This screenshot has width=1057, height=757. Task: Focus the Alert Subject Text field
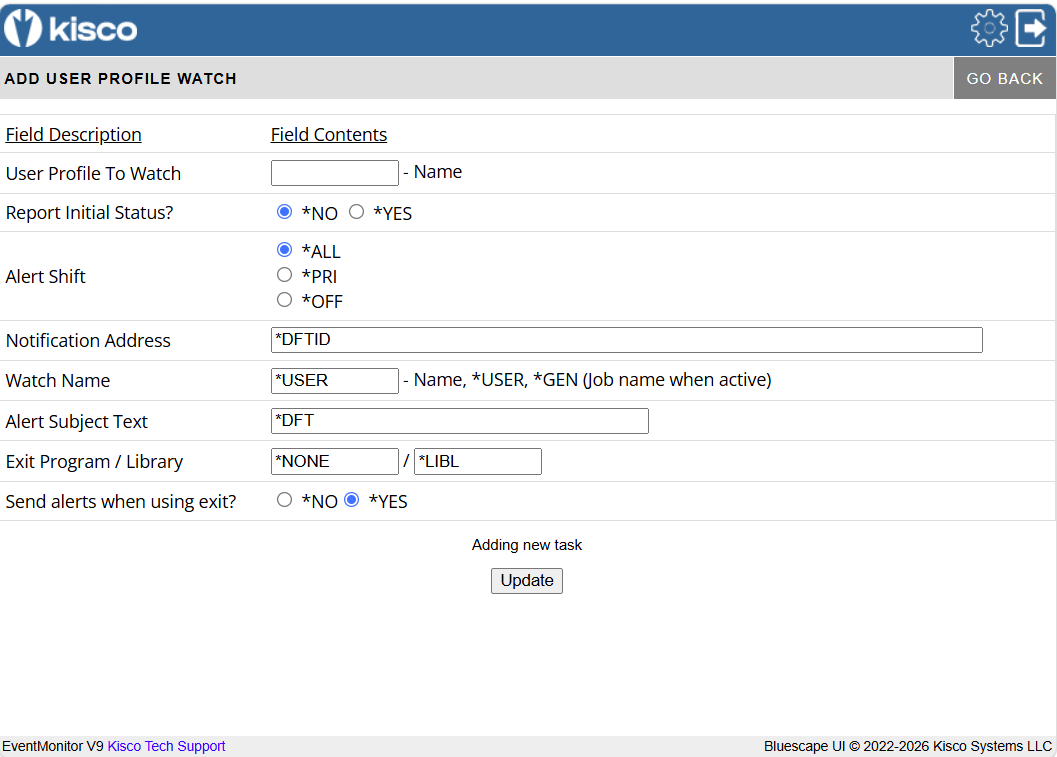pyautogui.click(x=460, y=421)
